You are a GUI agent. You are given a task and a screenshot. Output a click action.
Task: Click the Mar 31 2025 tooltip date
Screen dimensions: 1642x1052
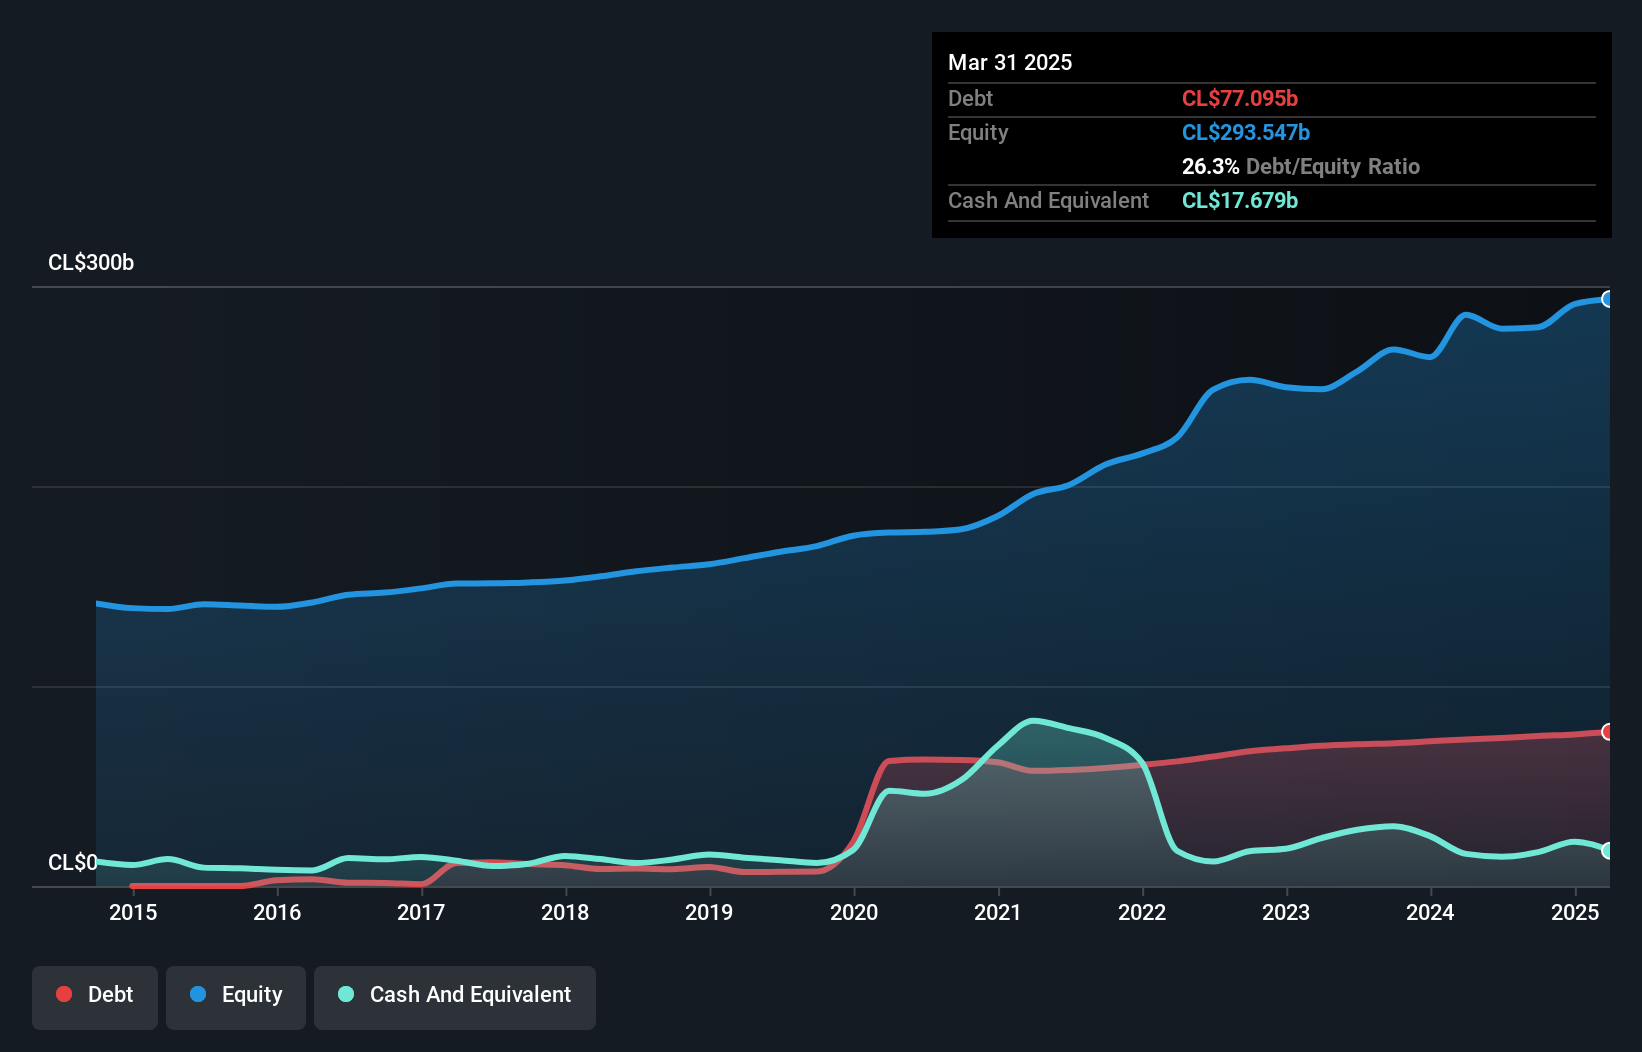pos(1010,62)
